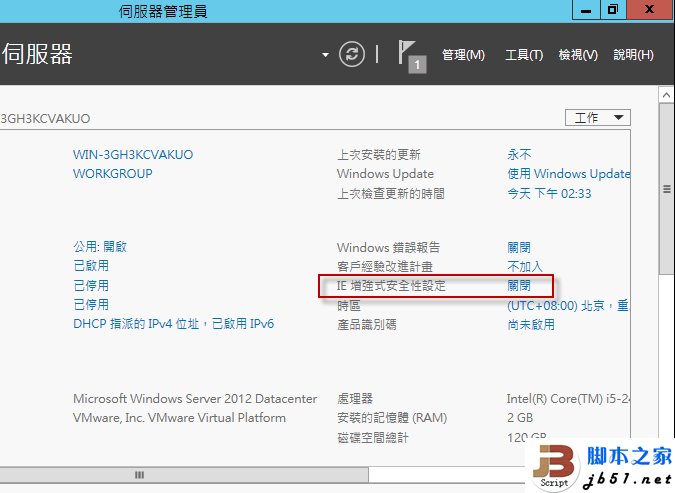Click 今天 下午 02:33 link

[549, 193]
